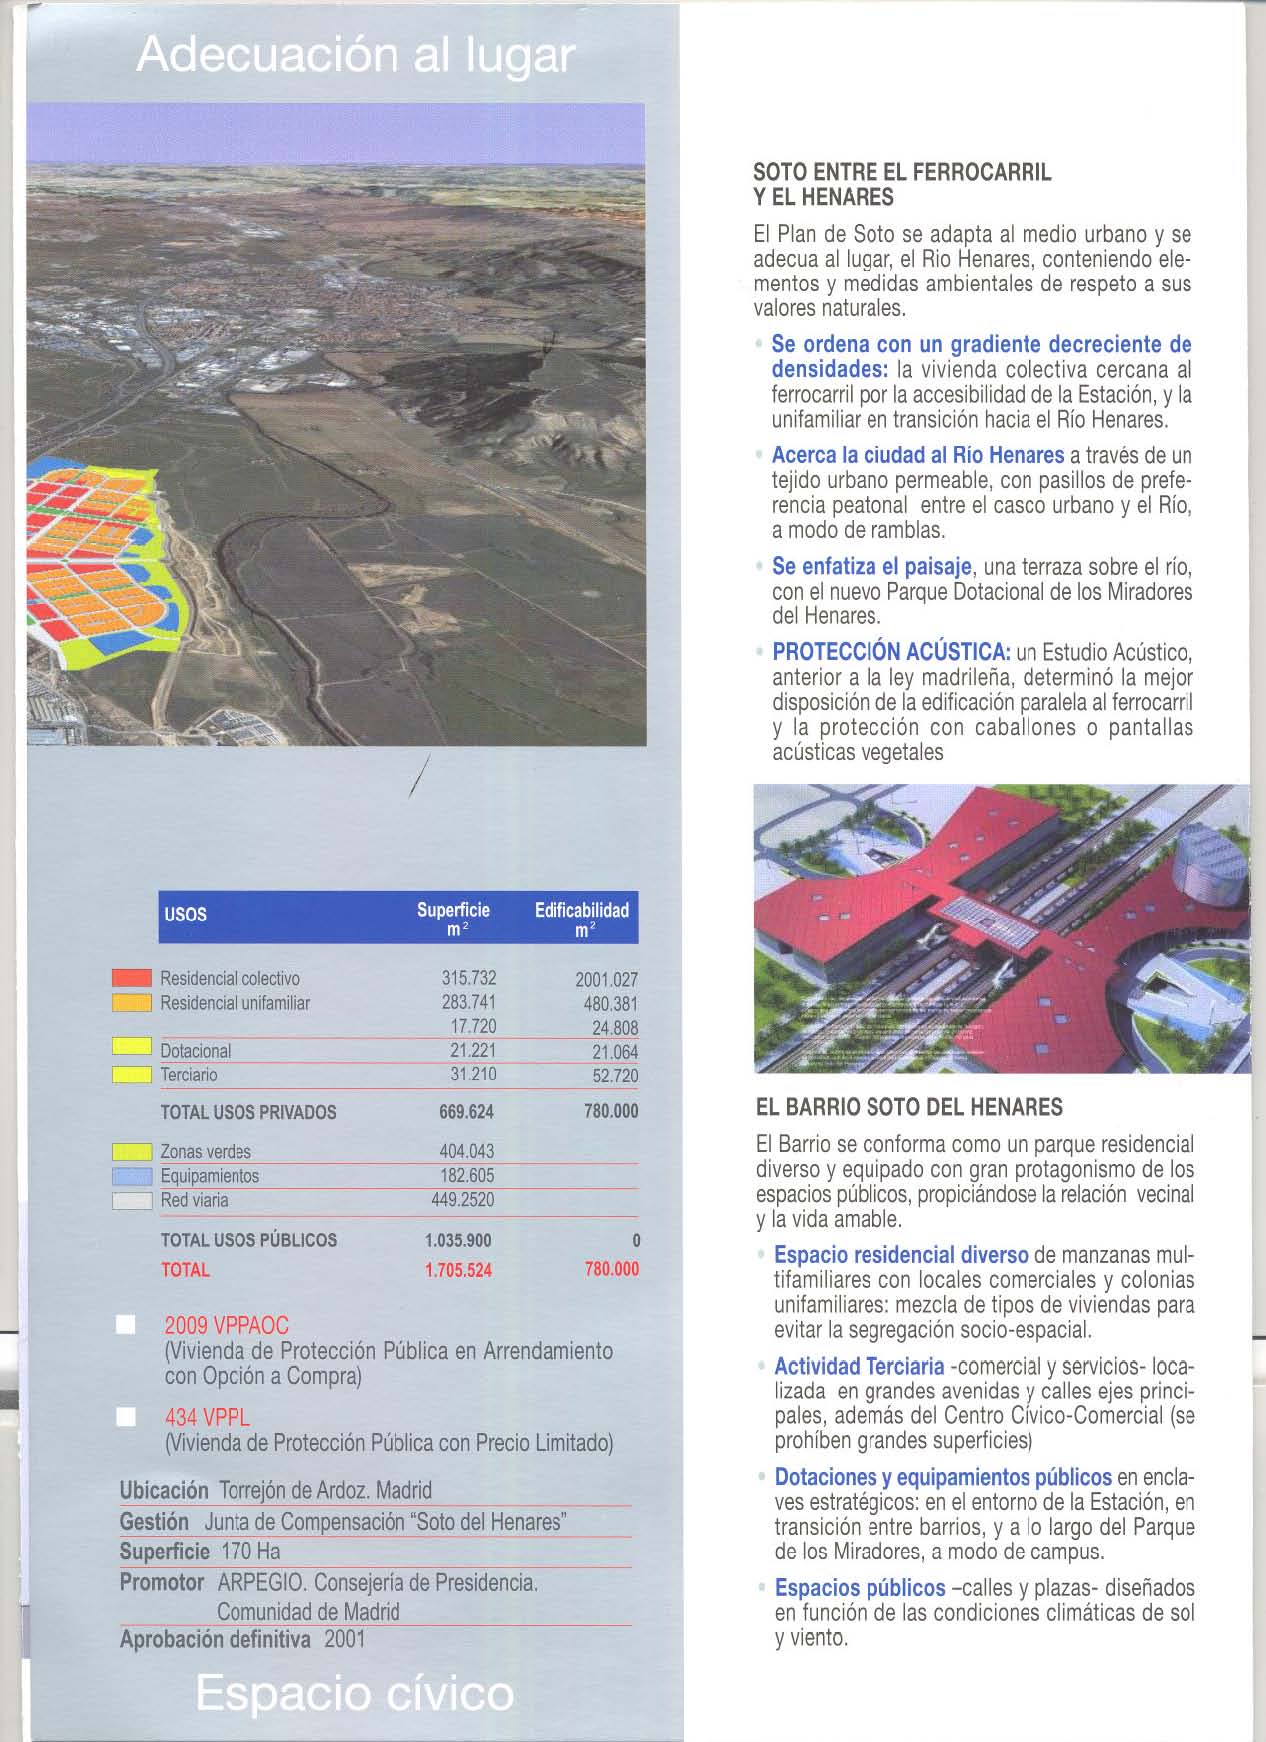
Task: Click the red Residencial colectivo legend swatch
Action: pyautogui.click(x=131, y=978)
